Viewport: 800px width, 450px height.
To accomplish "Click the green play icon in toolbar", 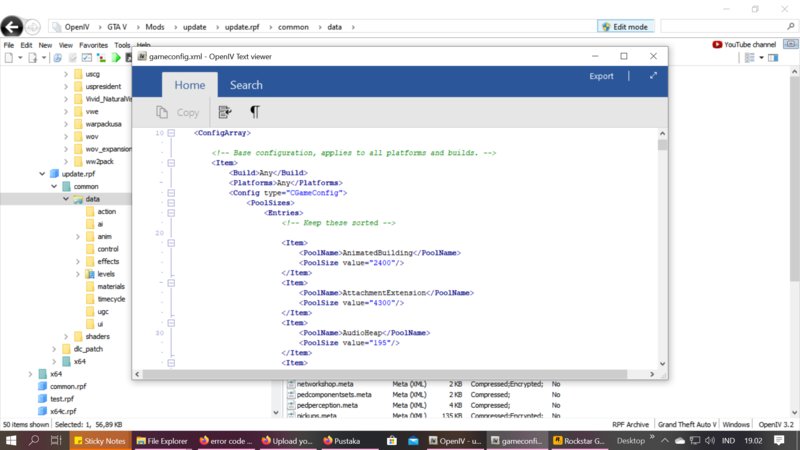I will click(116, 58).
